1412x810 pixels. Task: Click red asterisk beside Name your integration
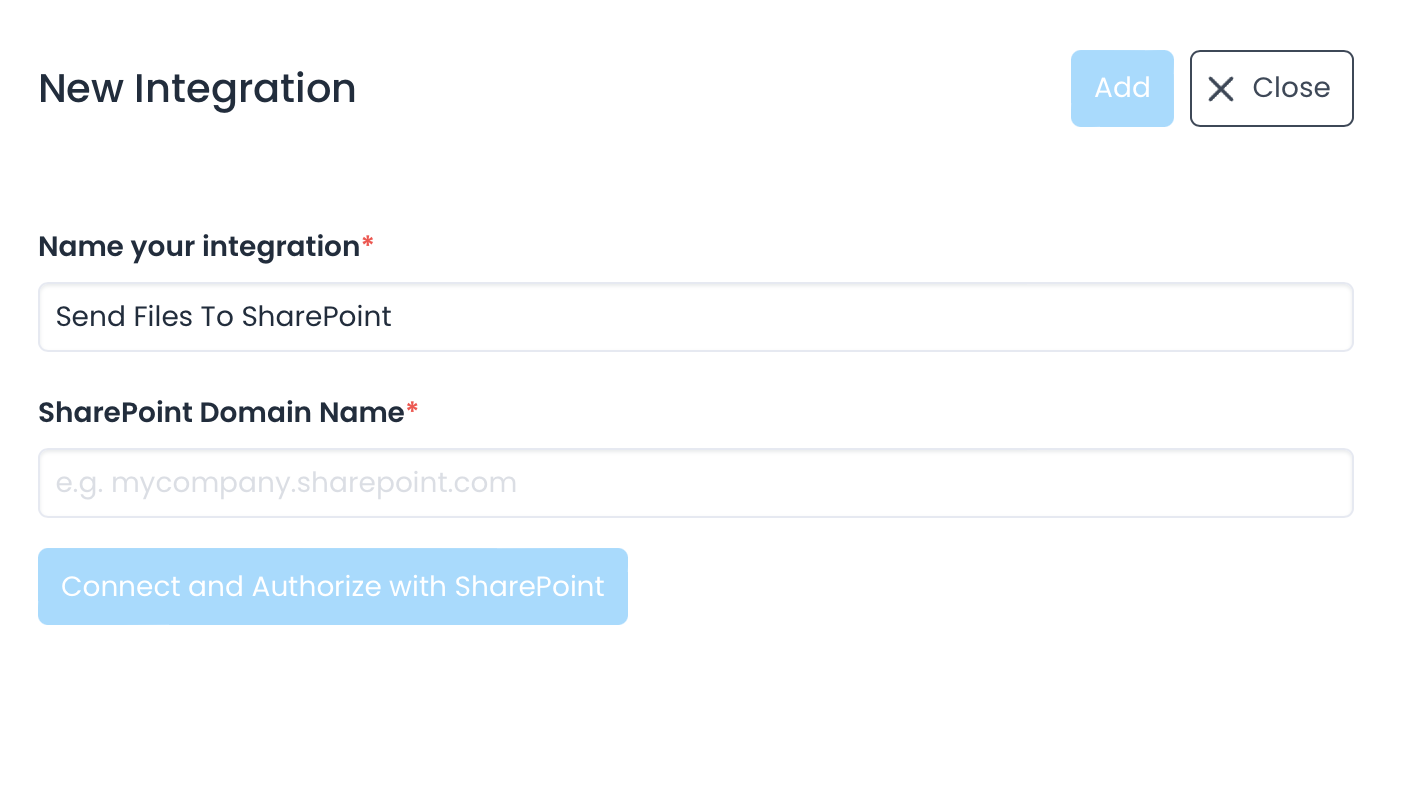[368, 245]
